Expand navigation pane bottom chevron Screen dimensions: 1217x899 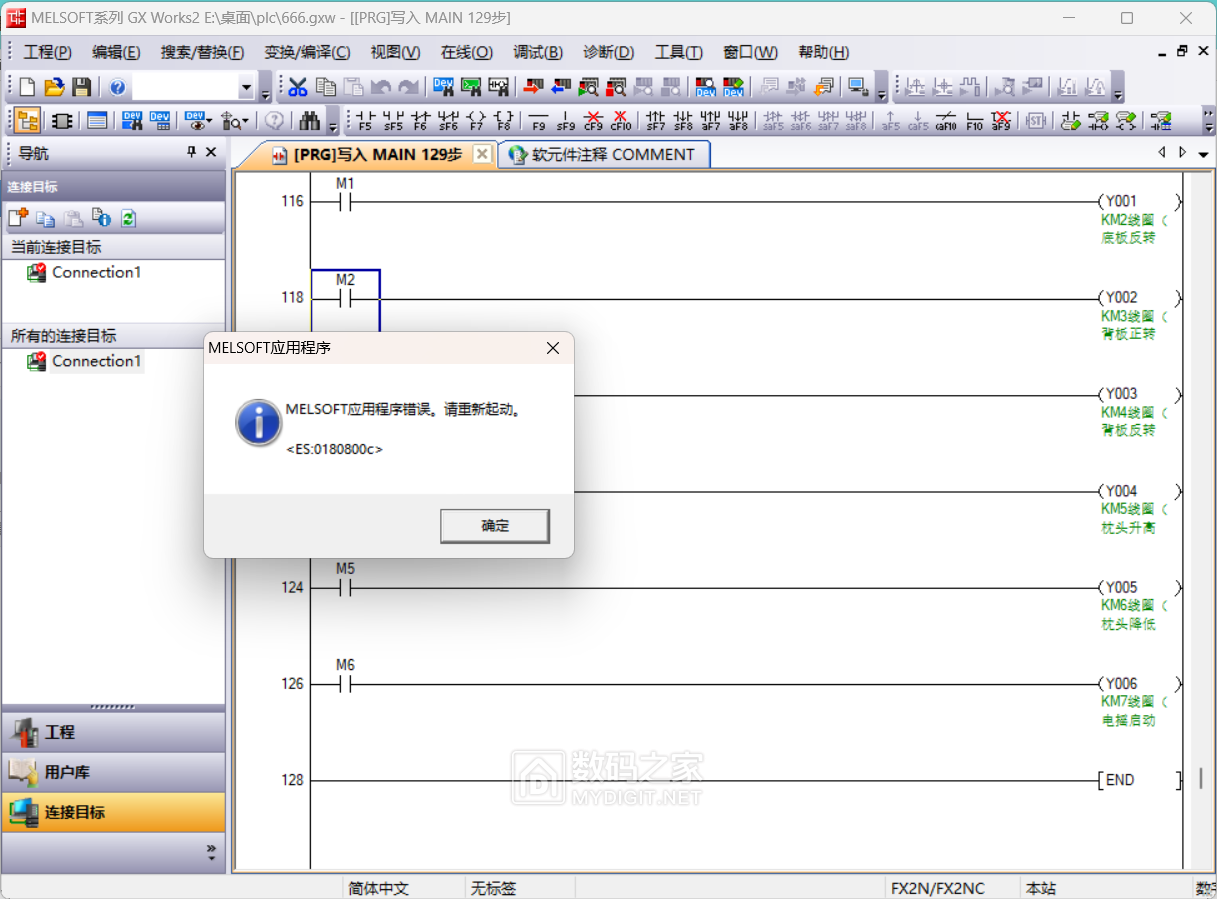211,852
